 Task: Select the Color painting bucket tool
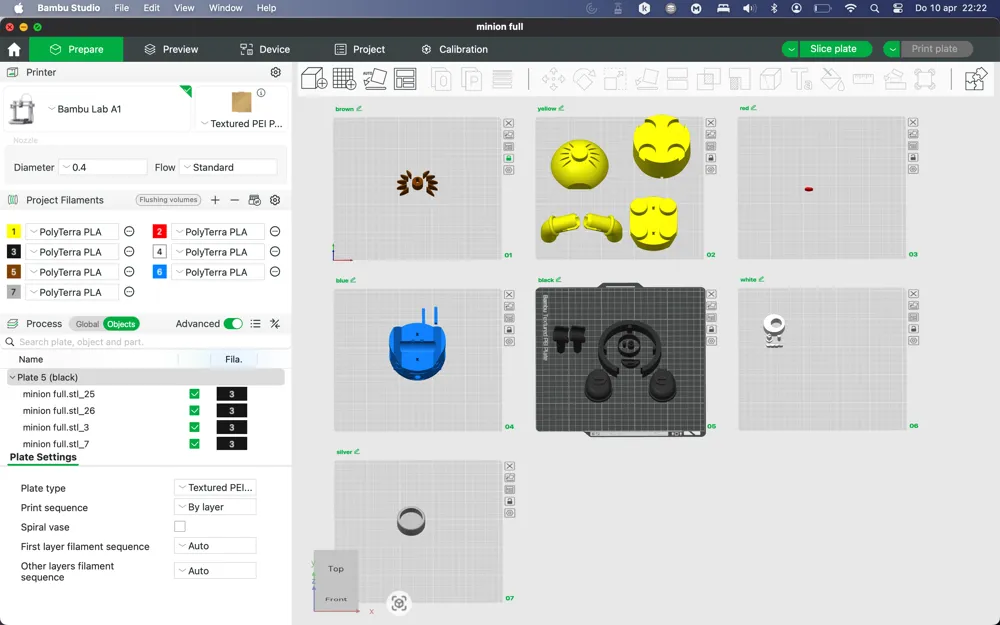click(832, 80)
